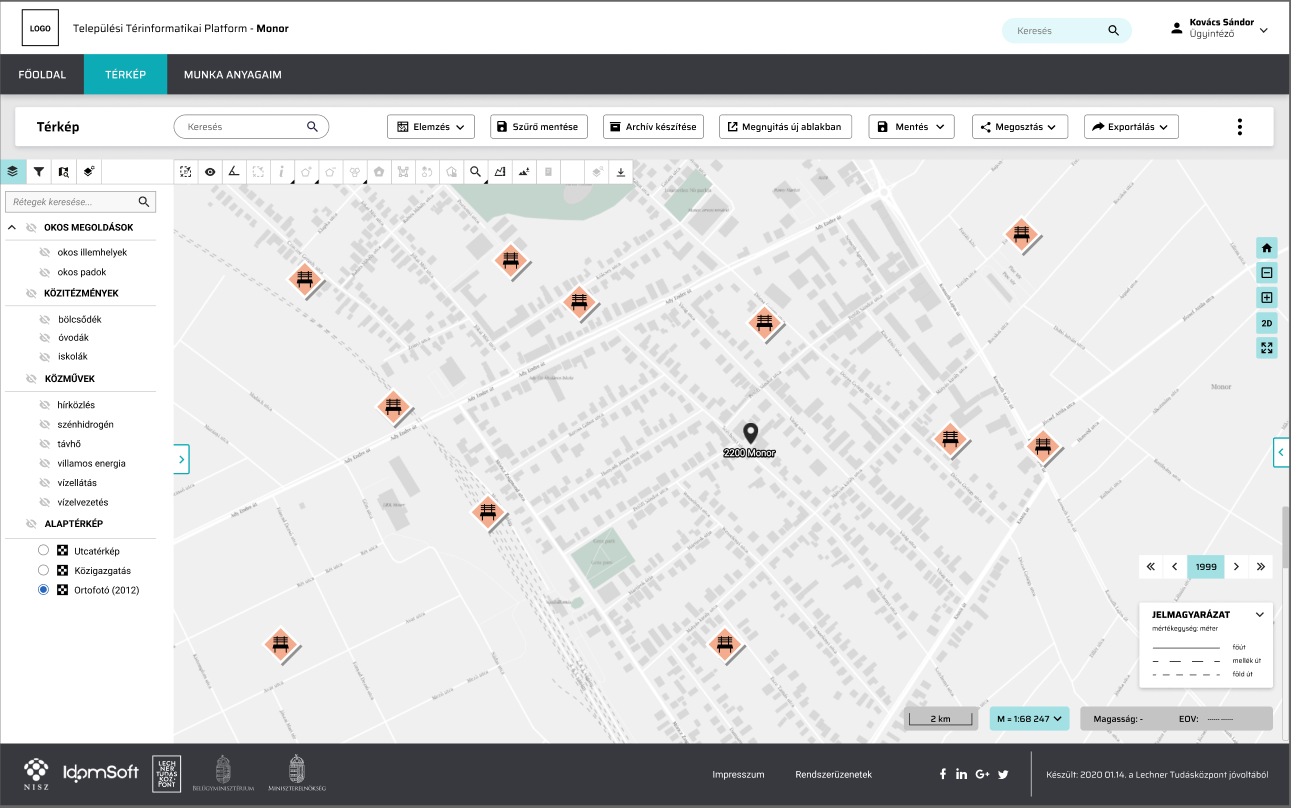Image resolution: width=1291 pixels, height=808 pixels.
Task: Open LinkedIn link in footer
Action: tap(961, 774)
